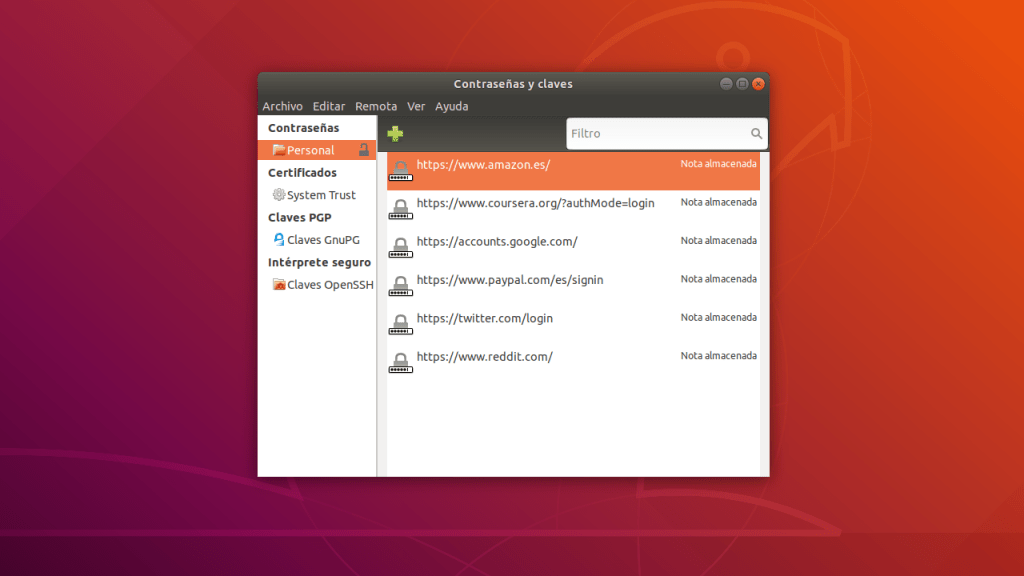Click the magnifier icon in the filter field
Image resolution: width=1024 pixels, height=576 pixels.
click(x=756, y=133)
